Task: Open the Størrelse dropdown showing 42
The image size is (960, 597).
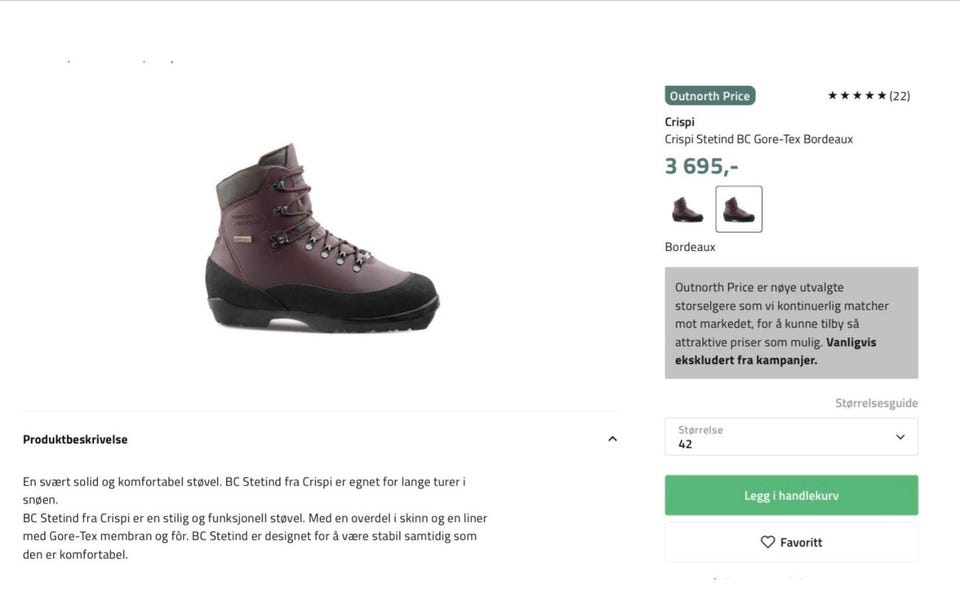Action: pos(780,437)
